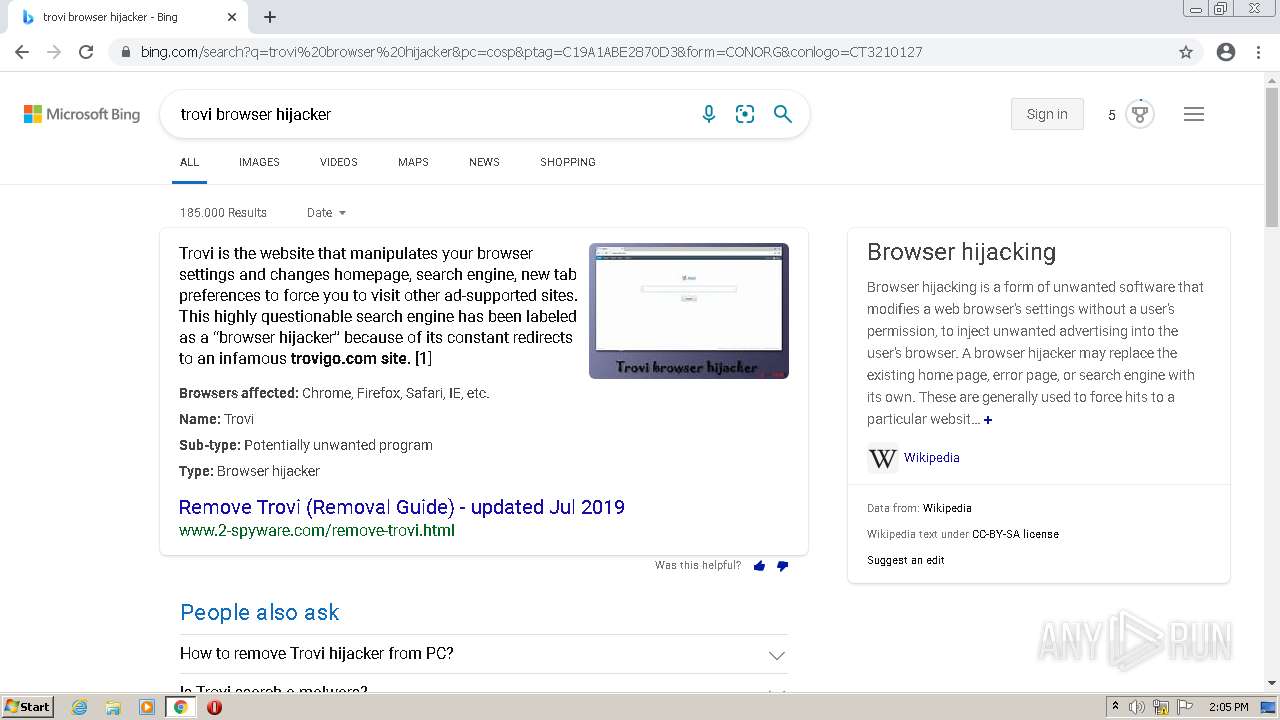Switch to the IMAGES tab
This screenshot has height=720, width=1280.
(x=259, y=162)
